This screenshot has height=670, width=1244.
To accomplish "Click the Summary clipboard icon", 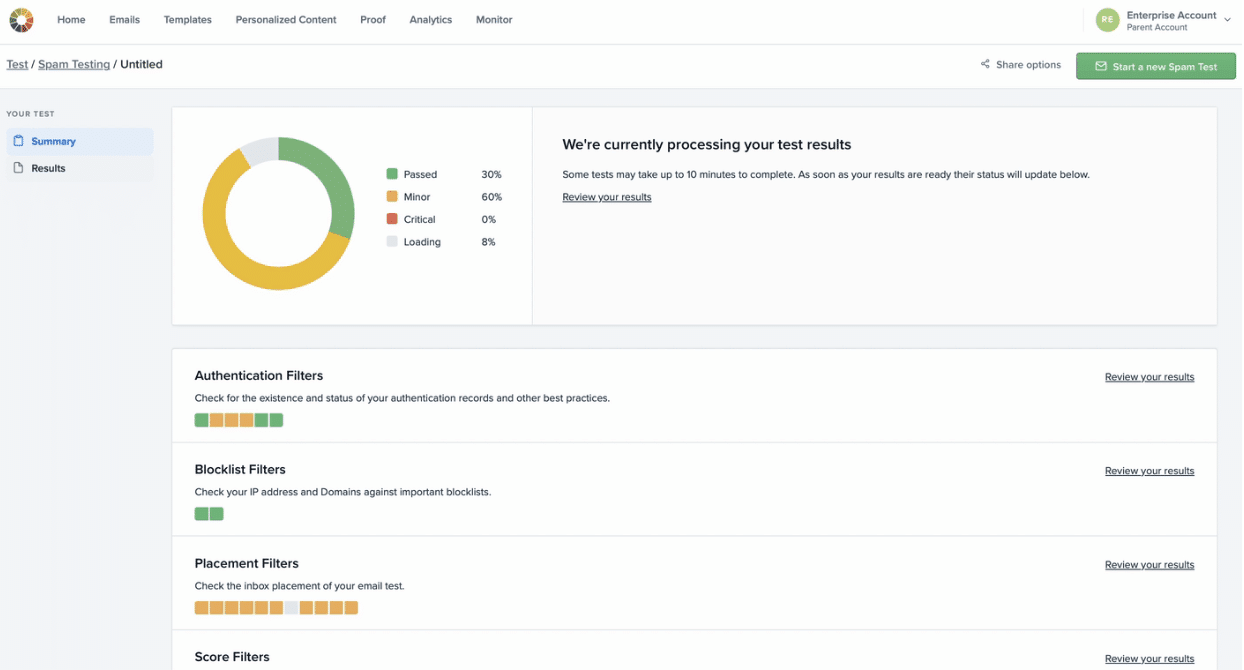I will coord(18,141).
